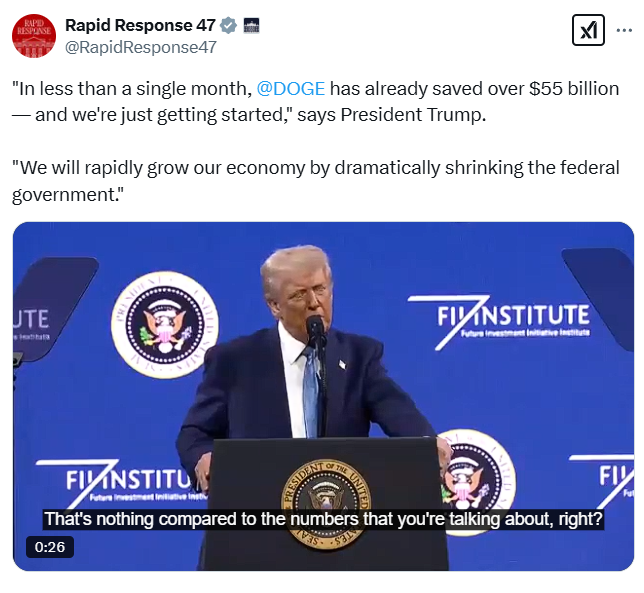
Task: Open the three-dot more options menu
Action: click(x=624, y=30)
